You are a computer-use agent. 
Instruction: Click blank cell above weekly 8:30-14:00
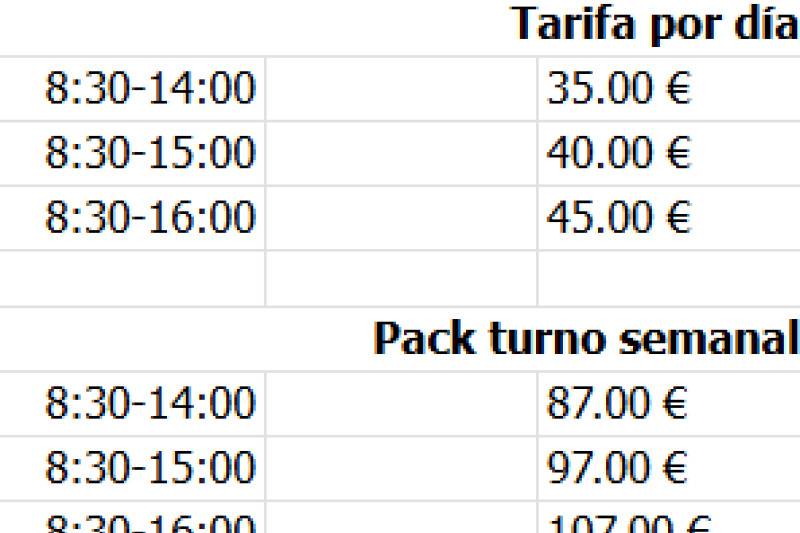coord(132,277)
